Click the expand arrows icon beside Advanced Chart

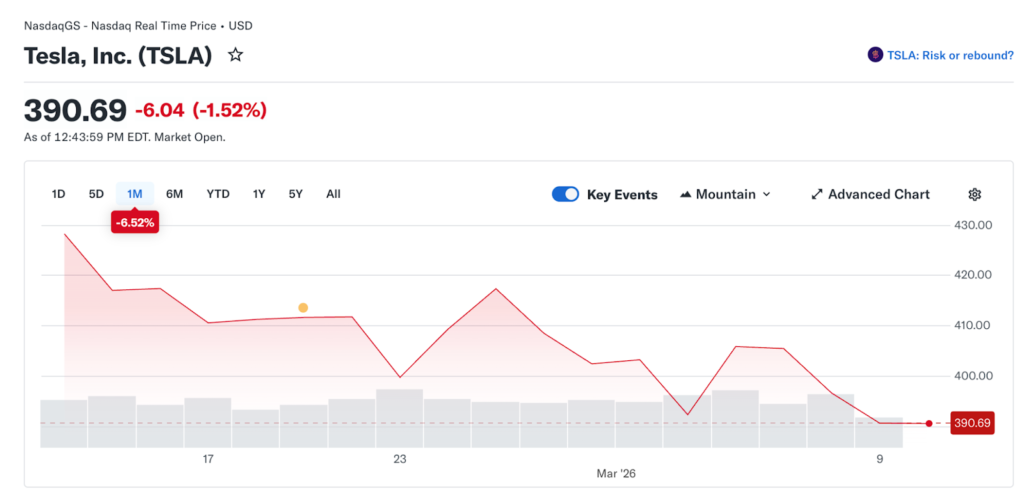(x=816, y=194)
